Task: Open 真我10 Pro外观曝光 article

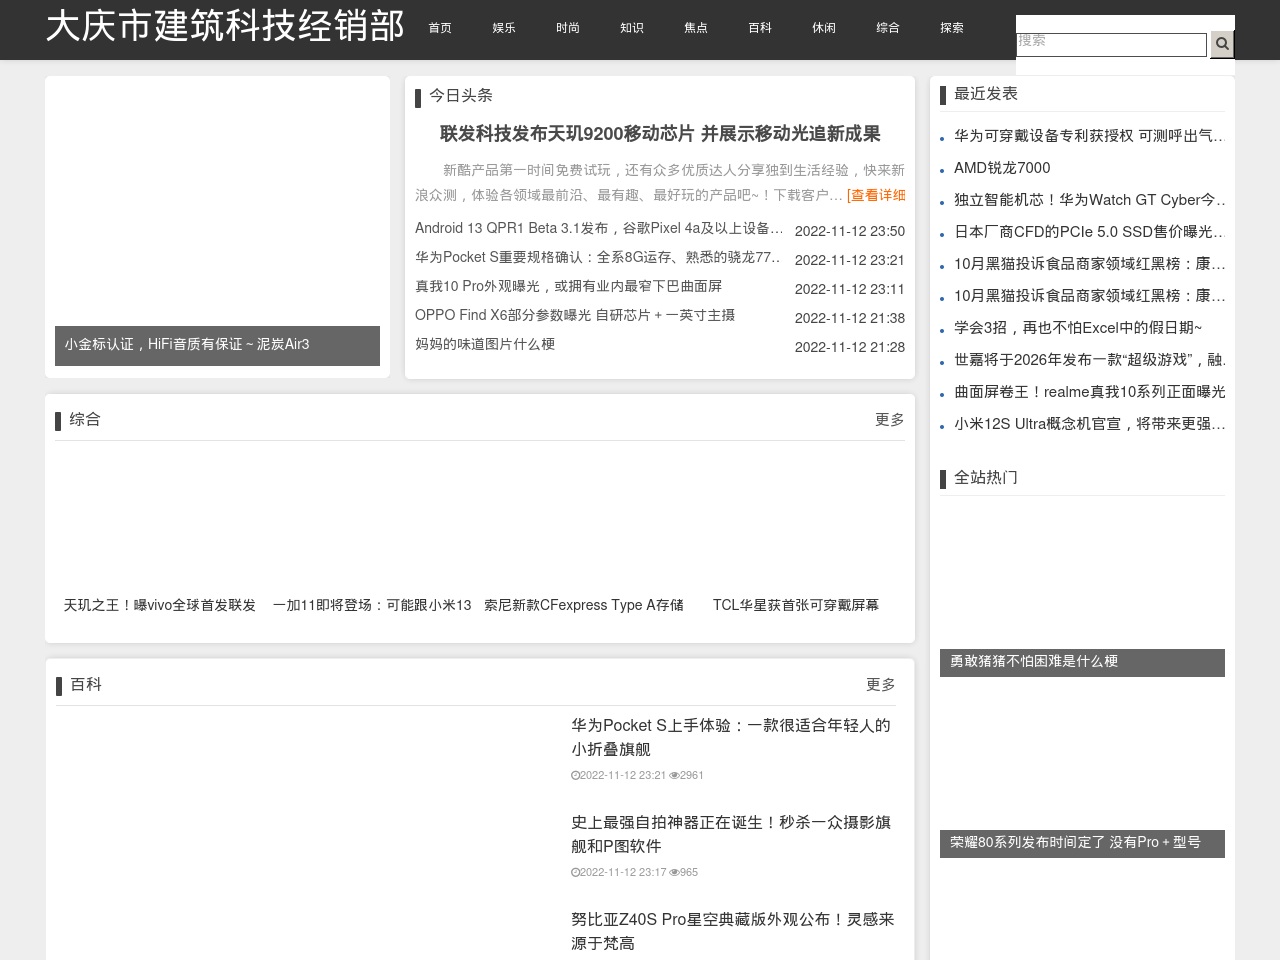Action: pyautogui.click(x=568, y=287)
